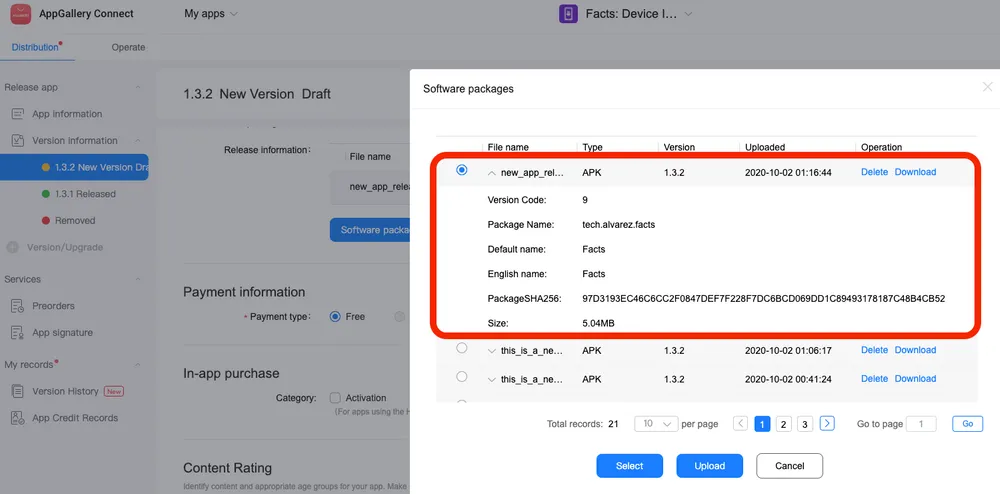The image size is (1000, 494).
Task: Click the Version information sidebar icon
Action: [18, 140]
